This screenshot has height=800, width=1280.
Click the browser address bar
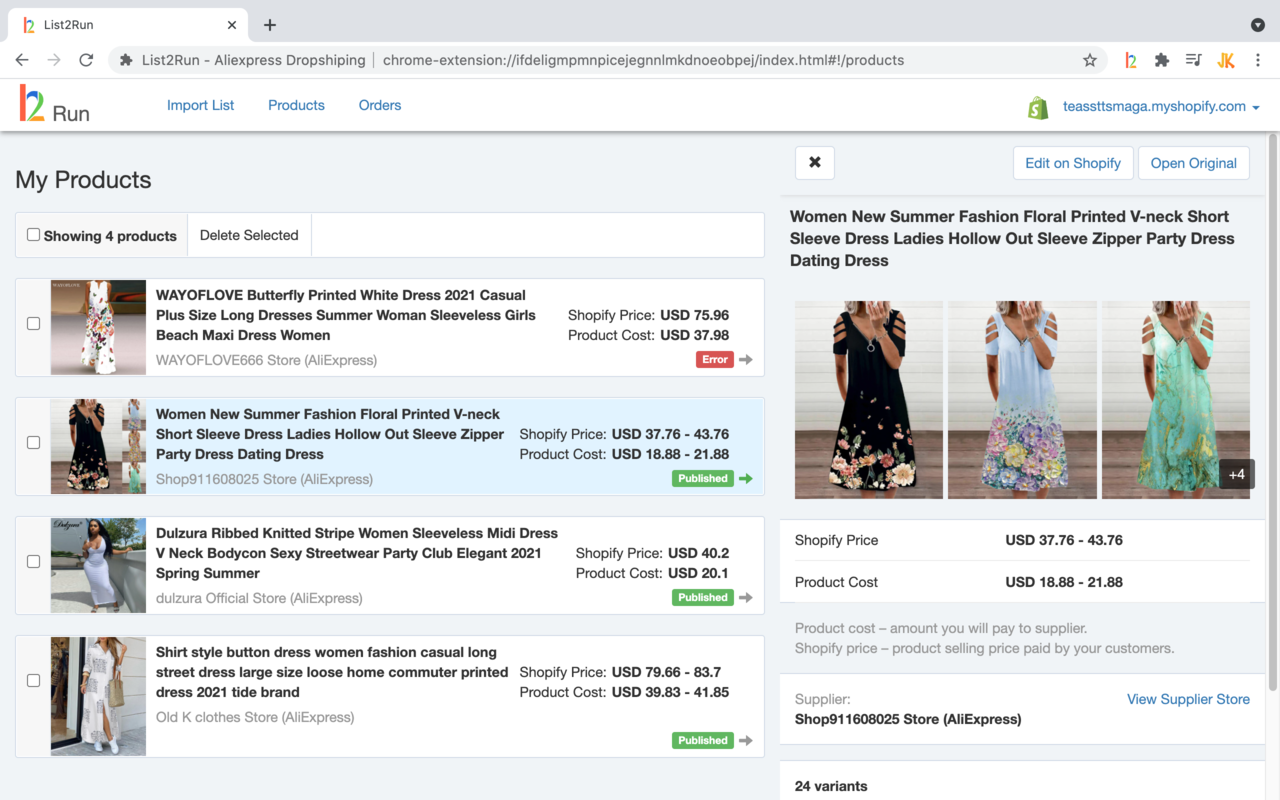click(x=607, y=60)
